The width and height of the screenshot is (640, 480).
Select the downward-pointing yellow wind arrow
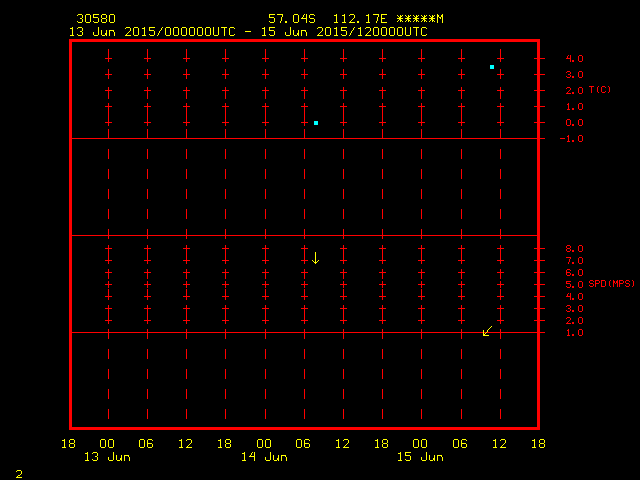click(316, 258)
